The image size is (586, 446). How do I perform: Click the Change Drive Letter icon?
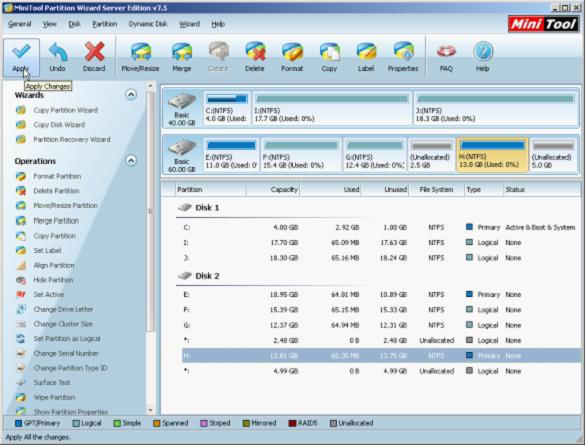click(x=21, y=309)
